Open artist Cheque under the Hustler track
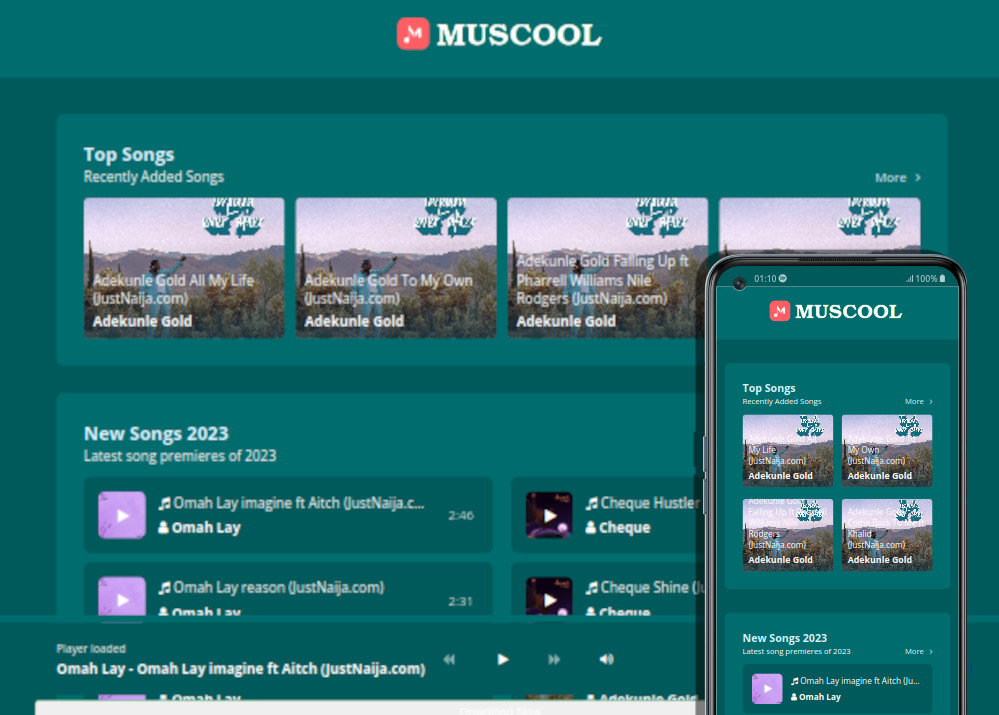This screenshot has width=999, height=715. (624, 528)
